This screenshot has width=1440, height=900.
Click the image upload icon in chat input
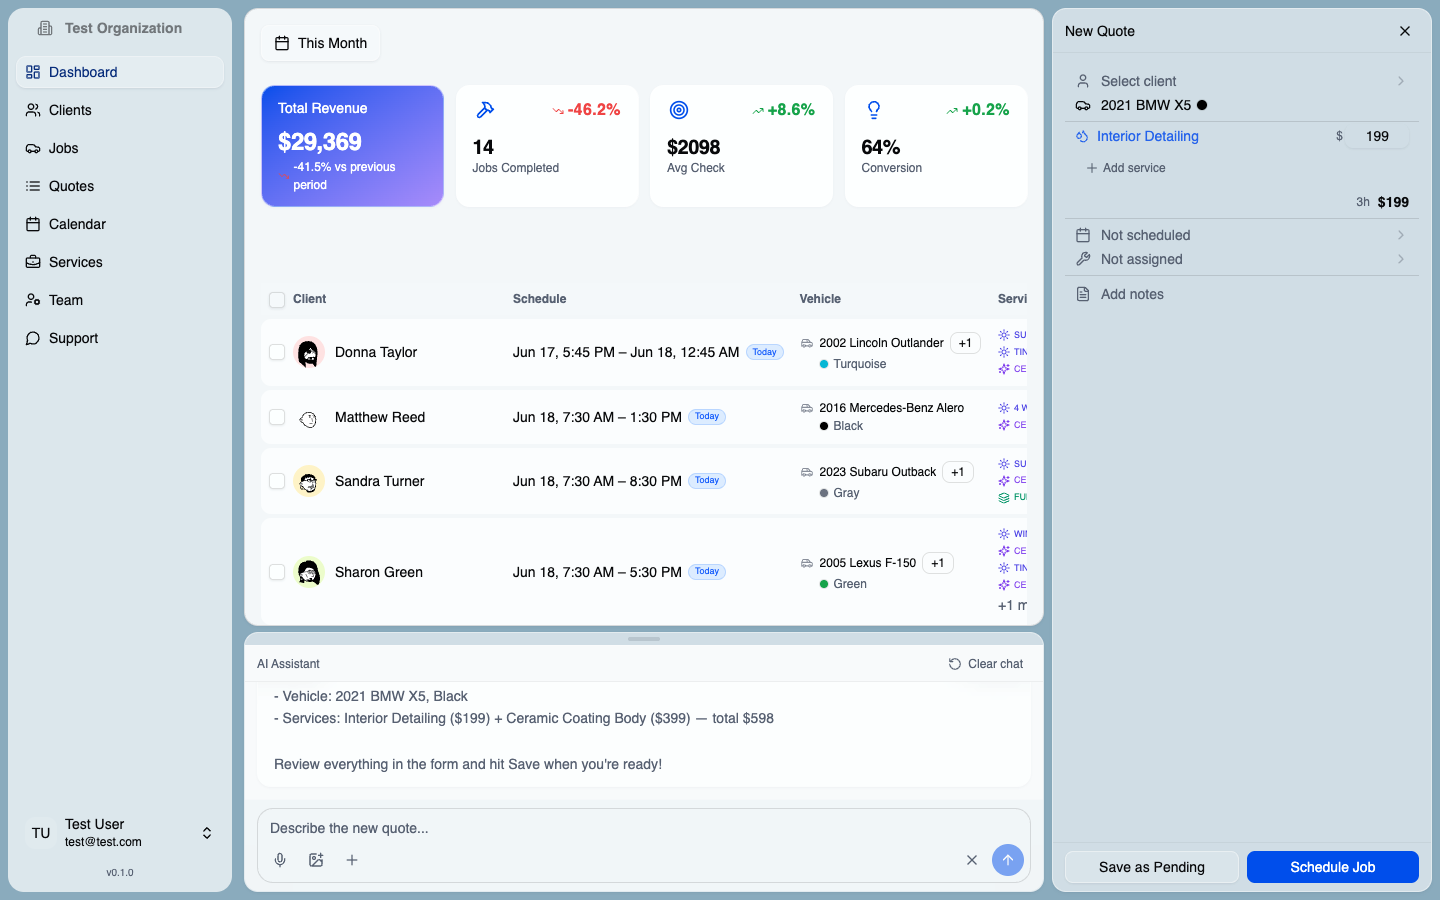[x=316, y=860]
